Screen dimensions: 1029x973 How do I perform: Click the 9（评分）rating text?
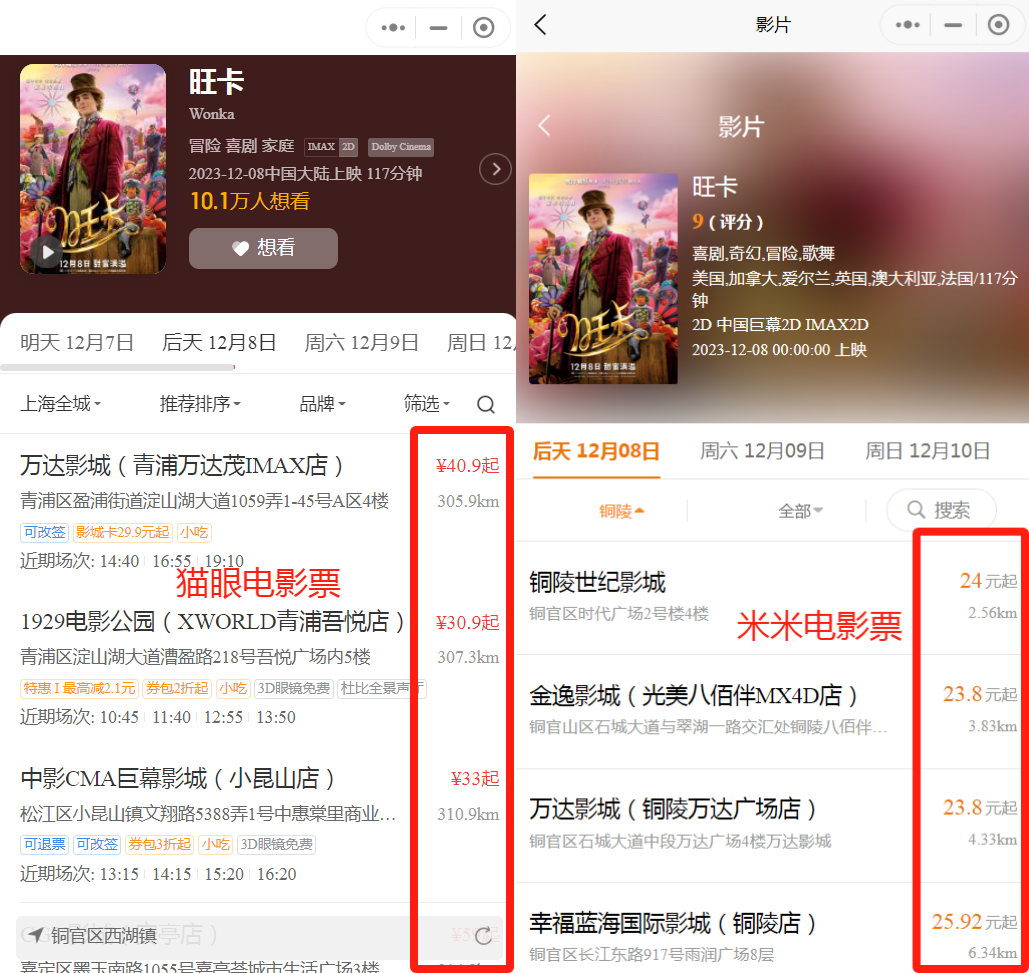(727, 222)
